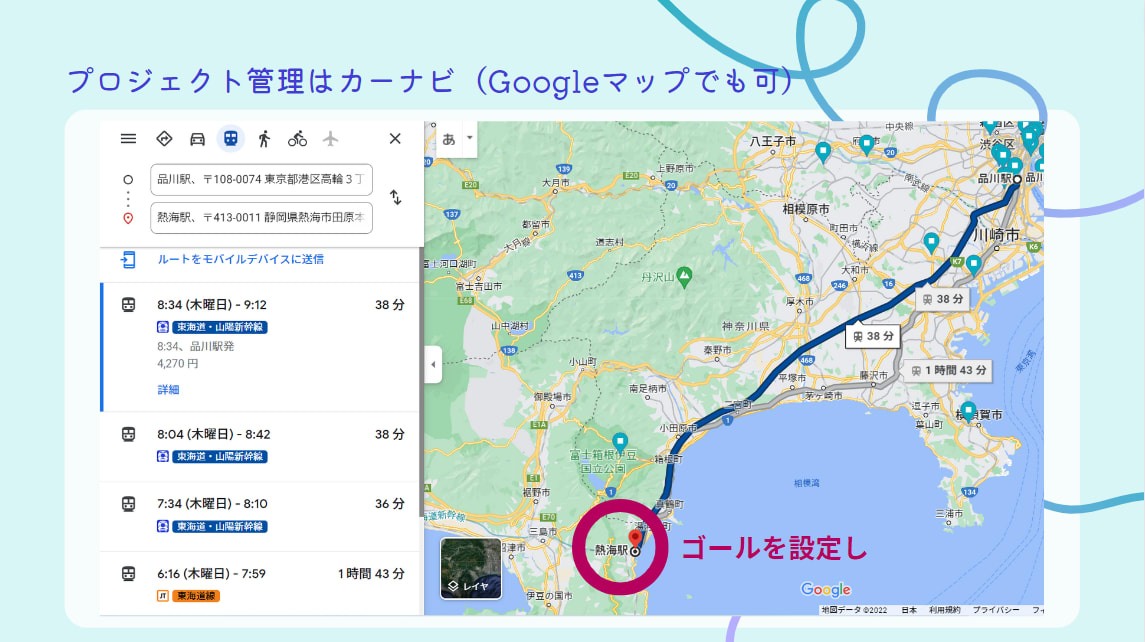Edit the 熱海駅 destination field
The width and height of the screenshot is (1145, 642).
261,218
